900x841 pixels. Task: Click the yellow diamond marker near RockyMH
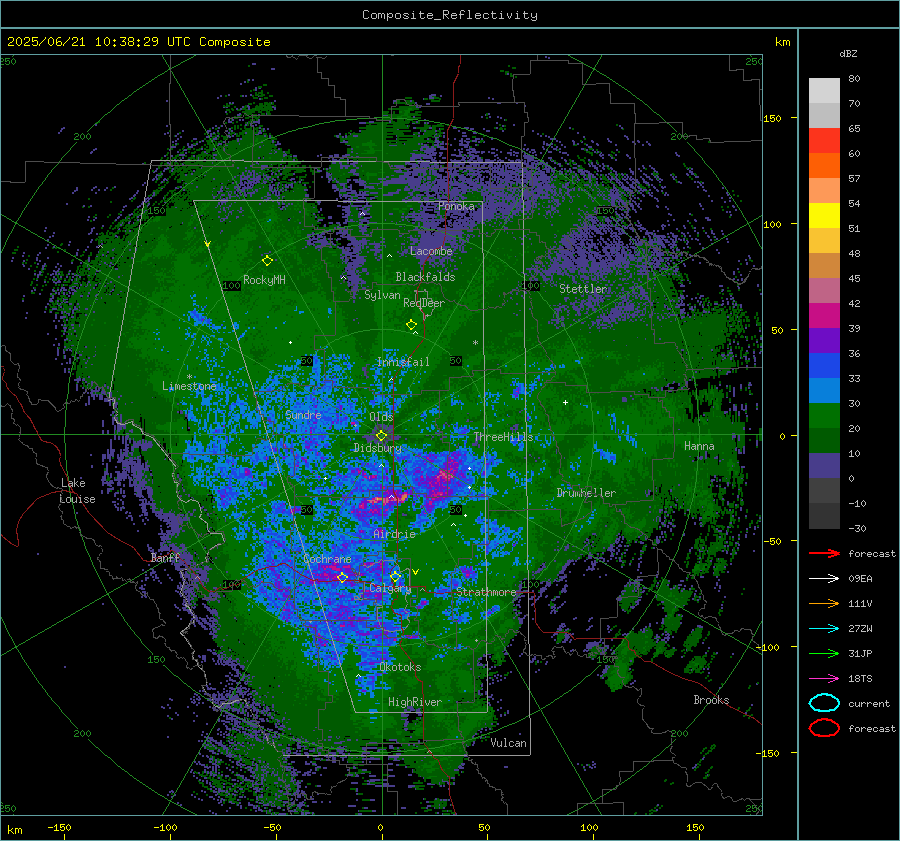267,261
